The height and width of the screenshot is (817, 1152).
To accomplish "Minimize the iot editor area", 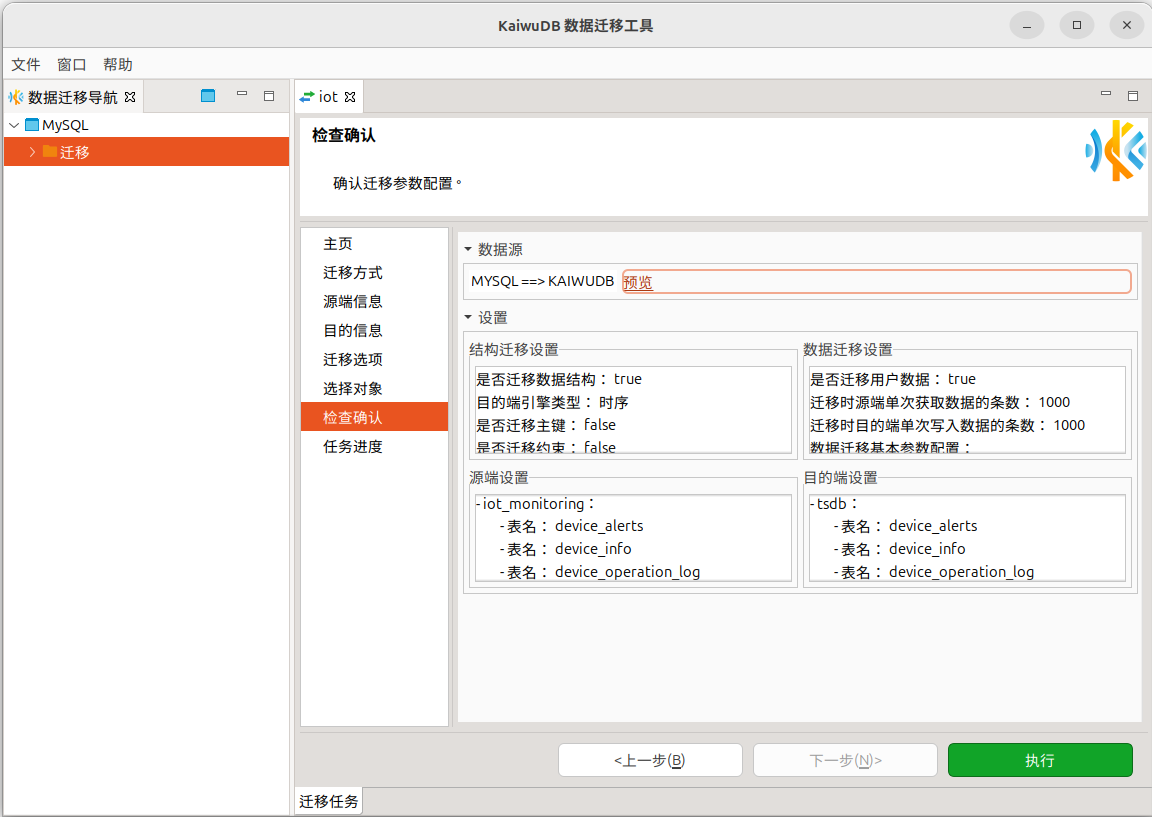I will [x=1106, y=95].
